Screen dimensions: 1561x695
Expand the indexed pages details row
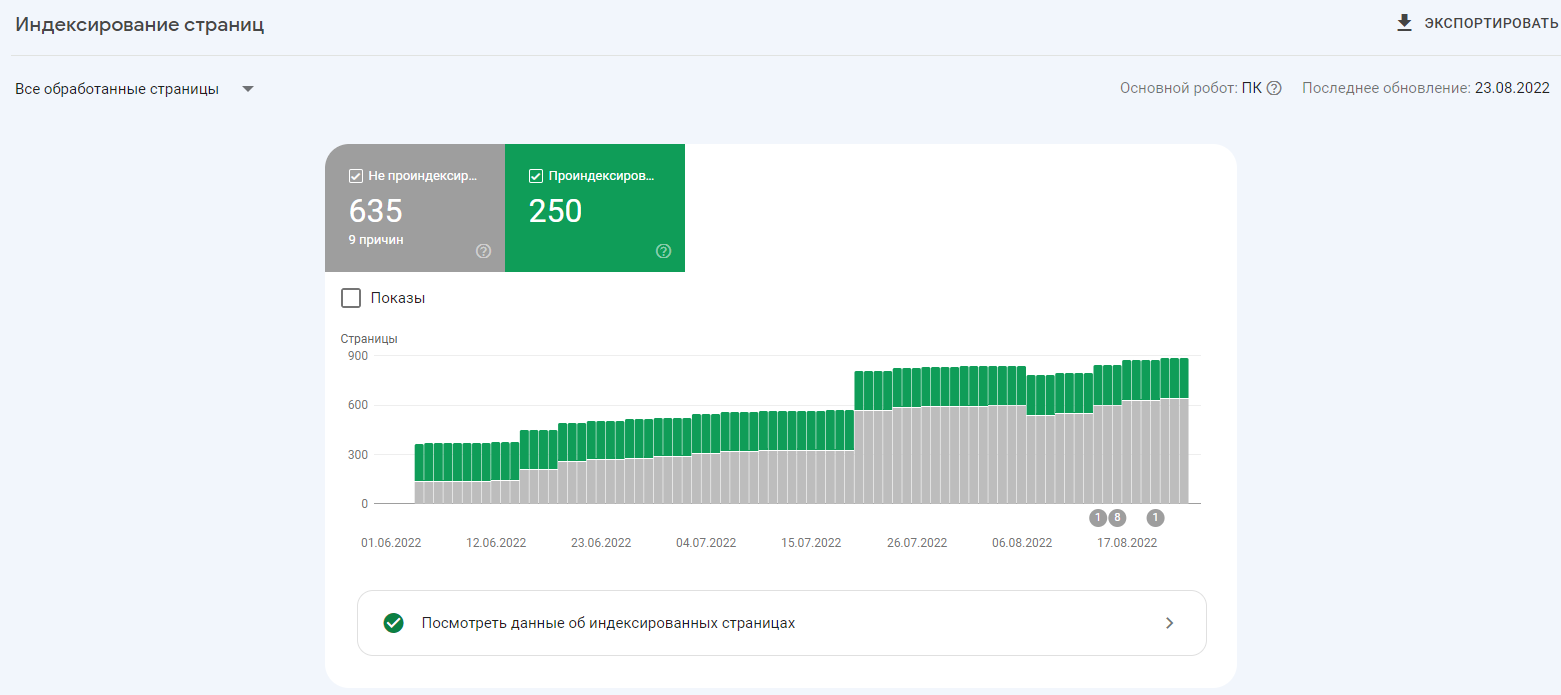(781, 622)
